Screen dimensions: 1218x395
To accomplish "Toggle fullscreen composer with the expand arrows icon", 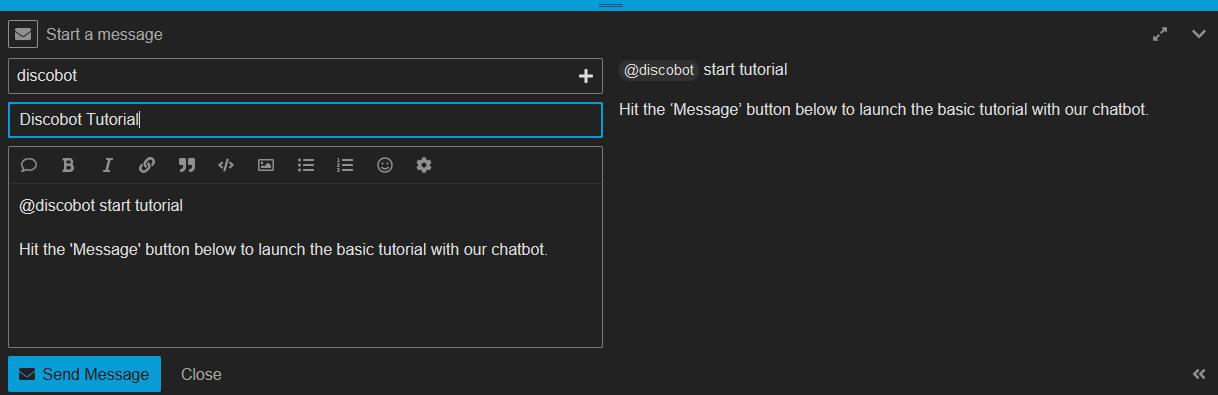I will (x=1160, y=34).
